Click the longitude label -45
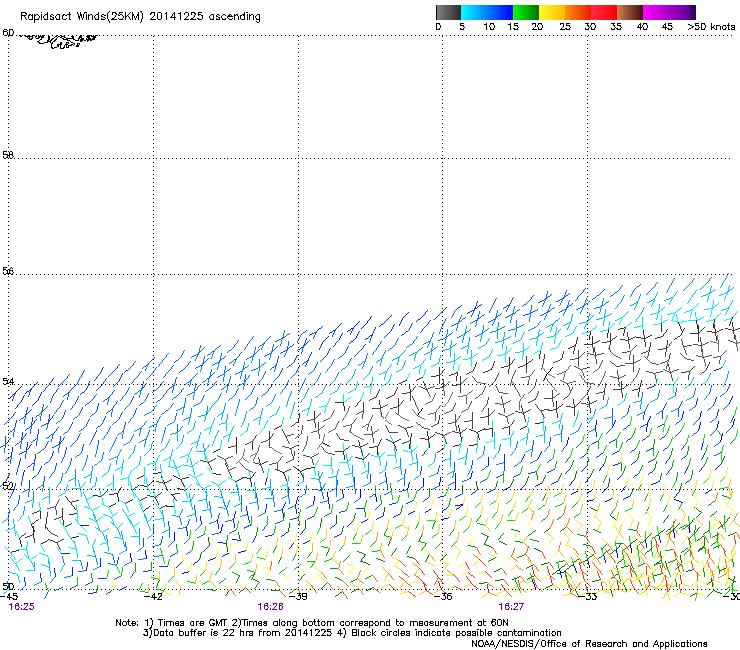Viewport: 740px width, 650px height. (9, 597)
